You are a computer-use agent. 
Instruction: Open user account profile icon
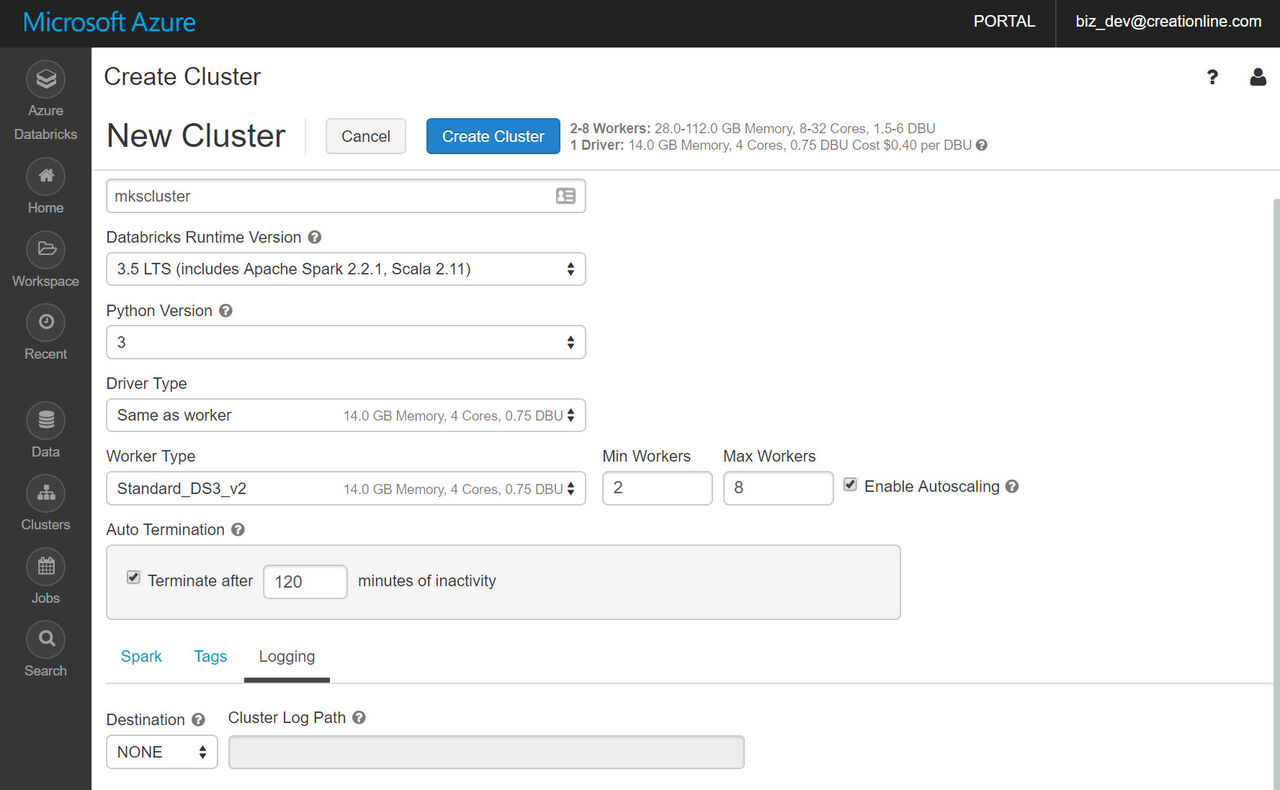pyautogui.click(x=1258, y=77)
